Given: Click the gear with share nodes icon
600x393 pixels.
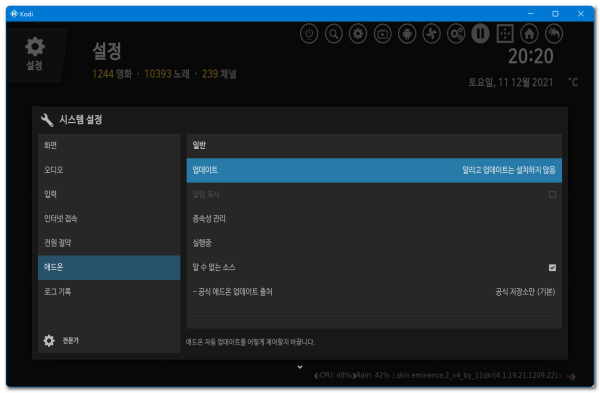Looking at the screenshot, I should 456,34.
